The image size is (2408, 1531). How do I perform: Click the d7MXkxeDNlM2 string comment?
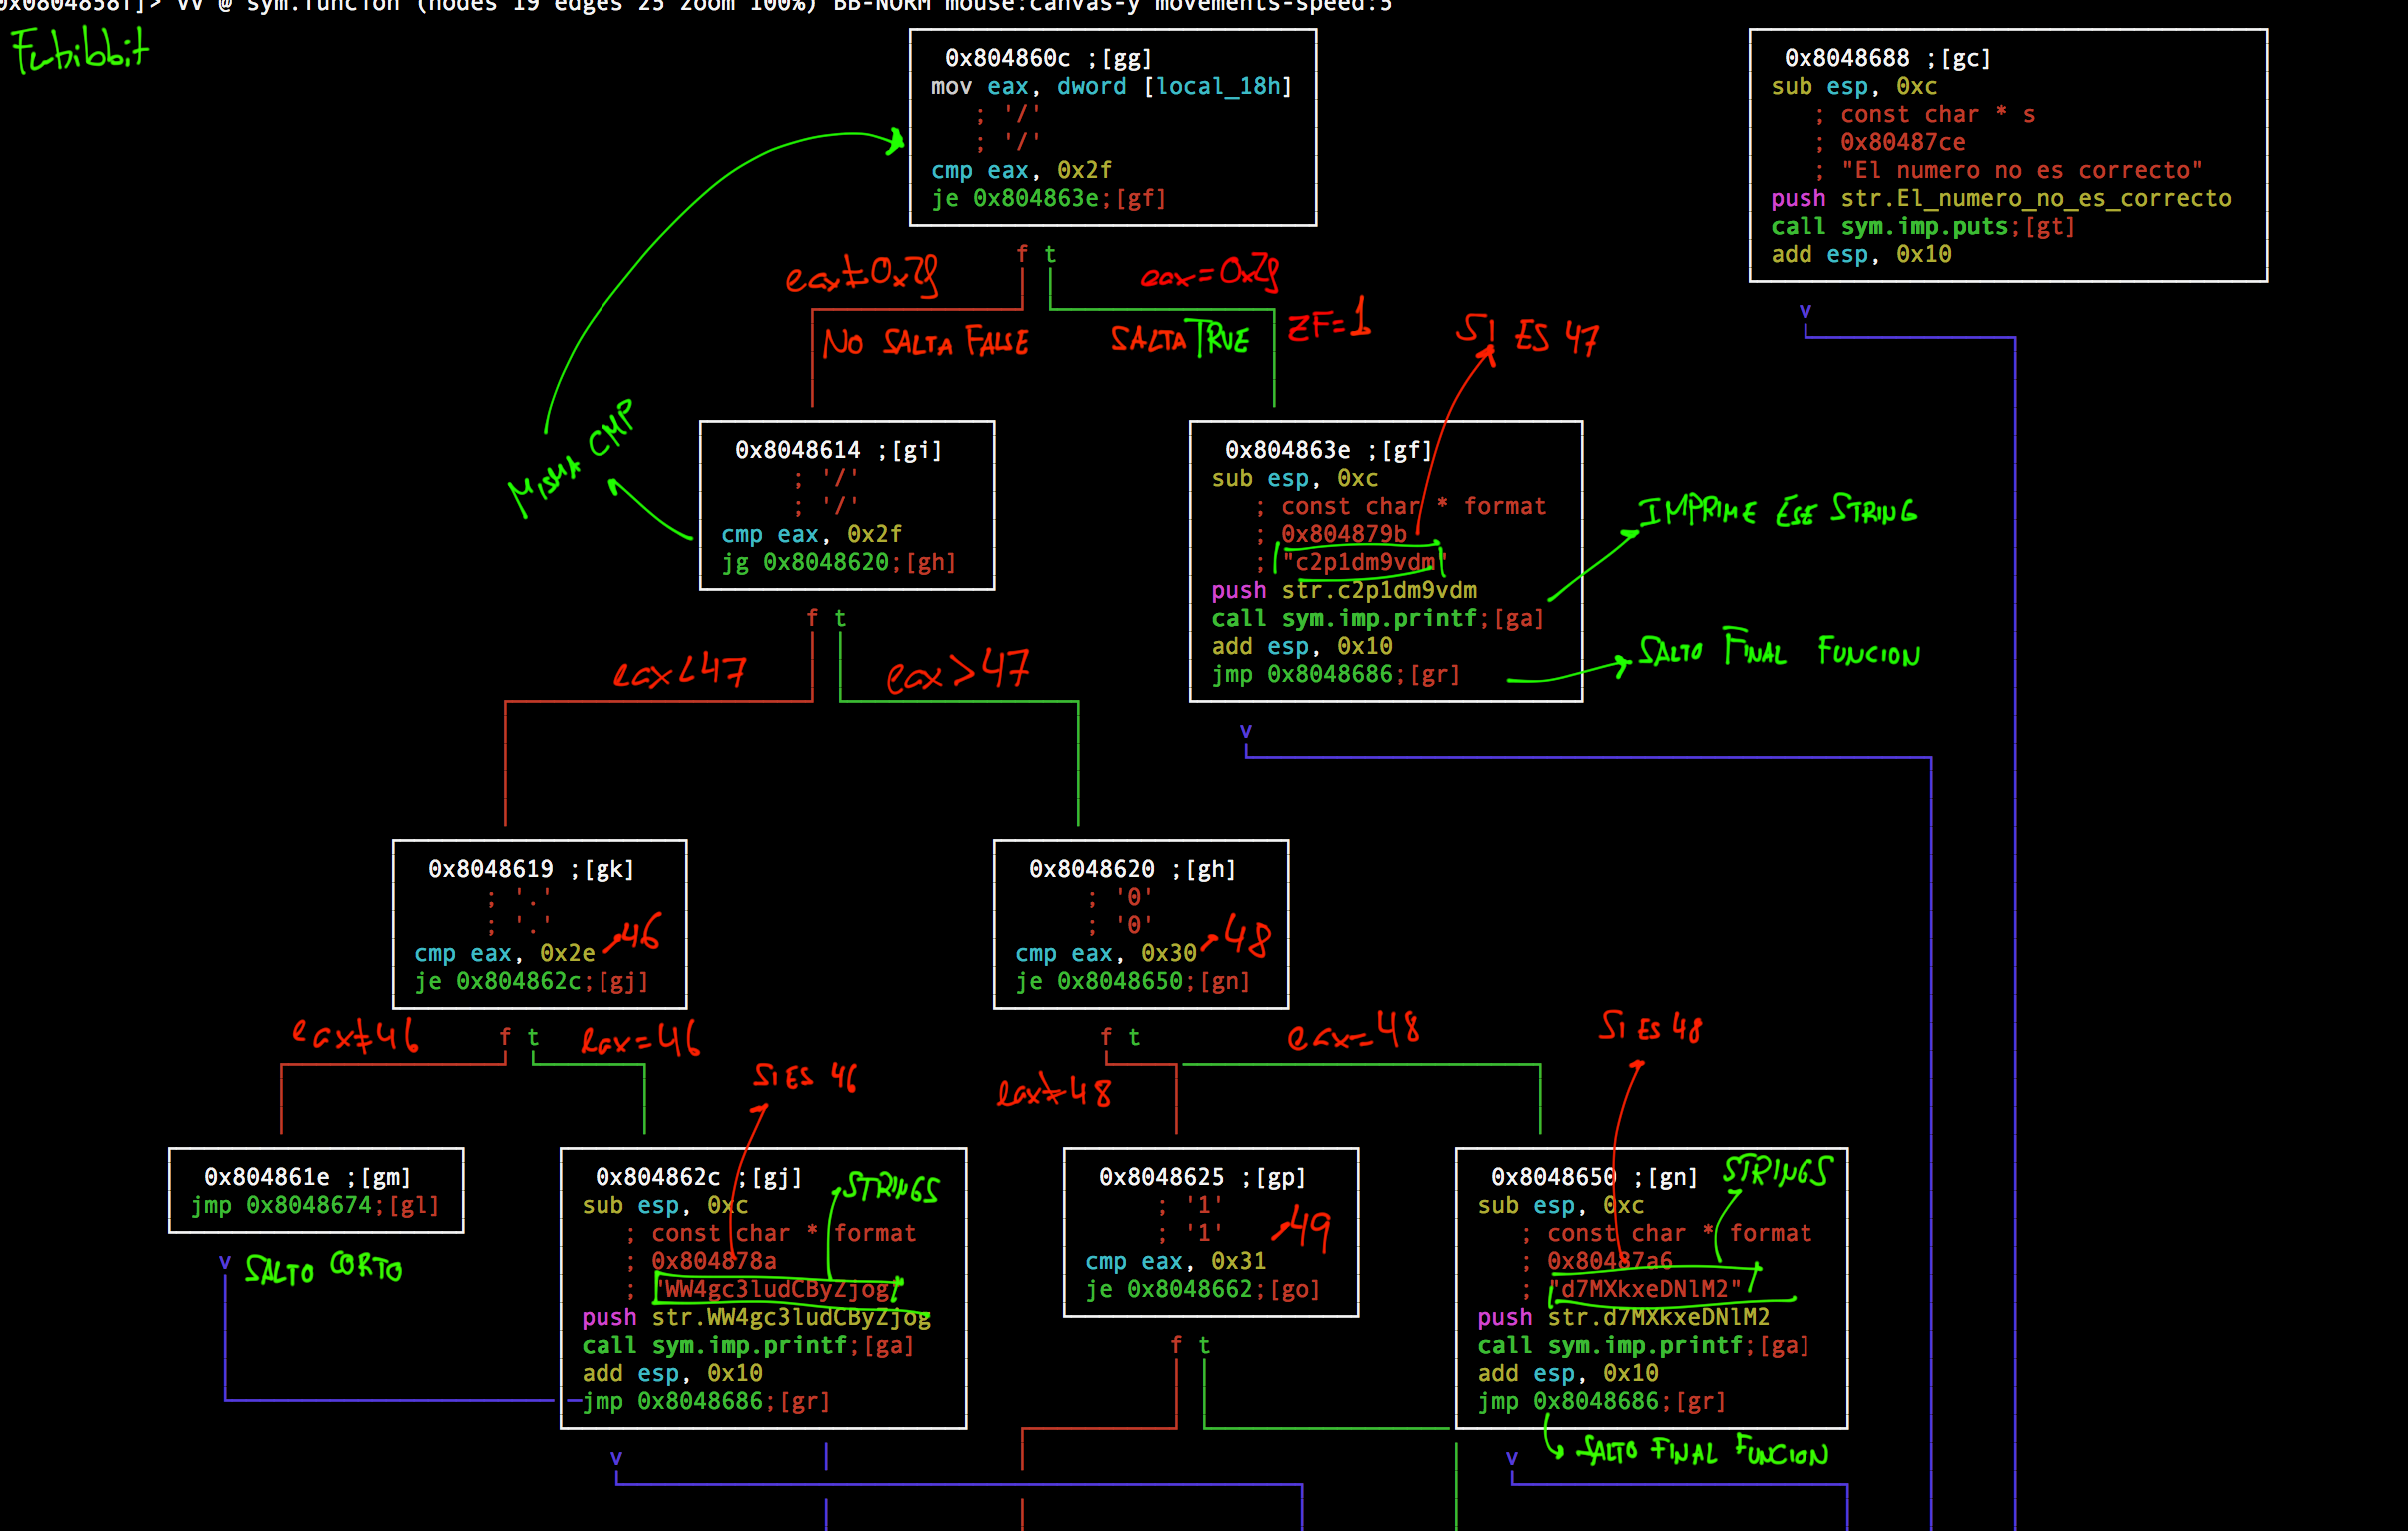pos(1646,1289)
